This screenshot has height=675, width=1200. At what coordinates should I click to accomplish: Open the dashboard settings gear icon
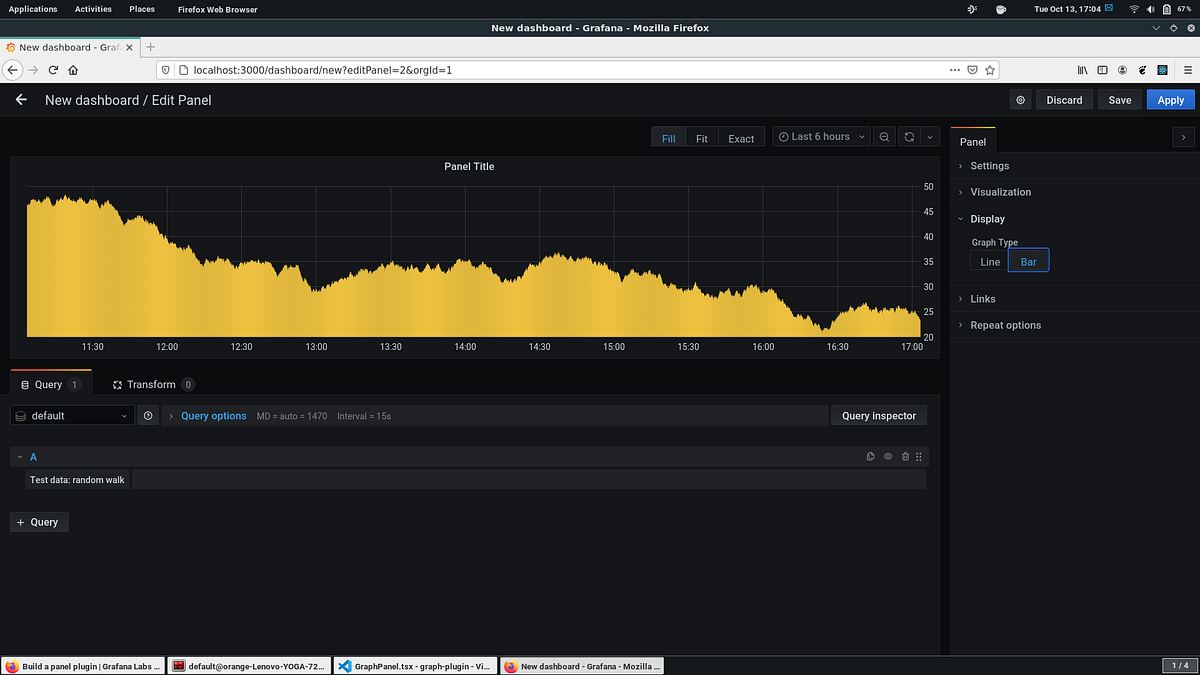click(1020, 100)
